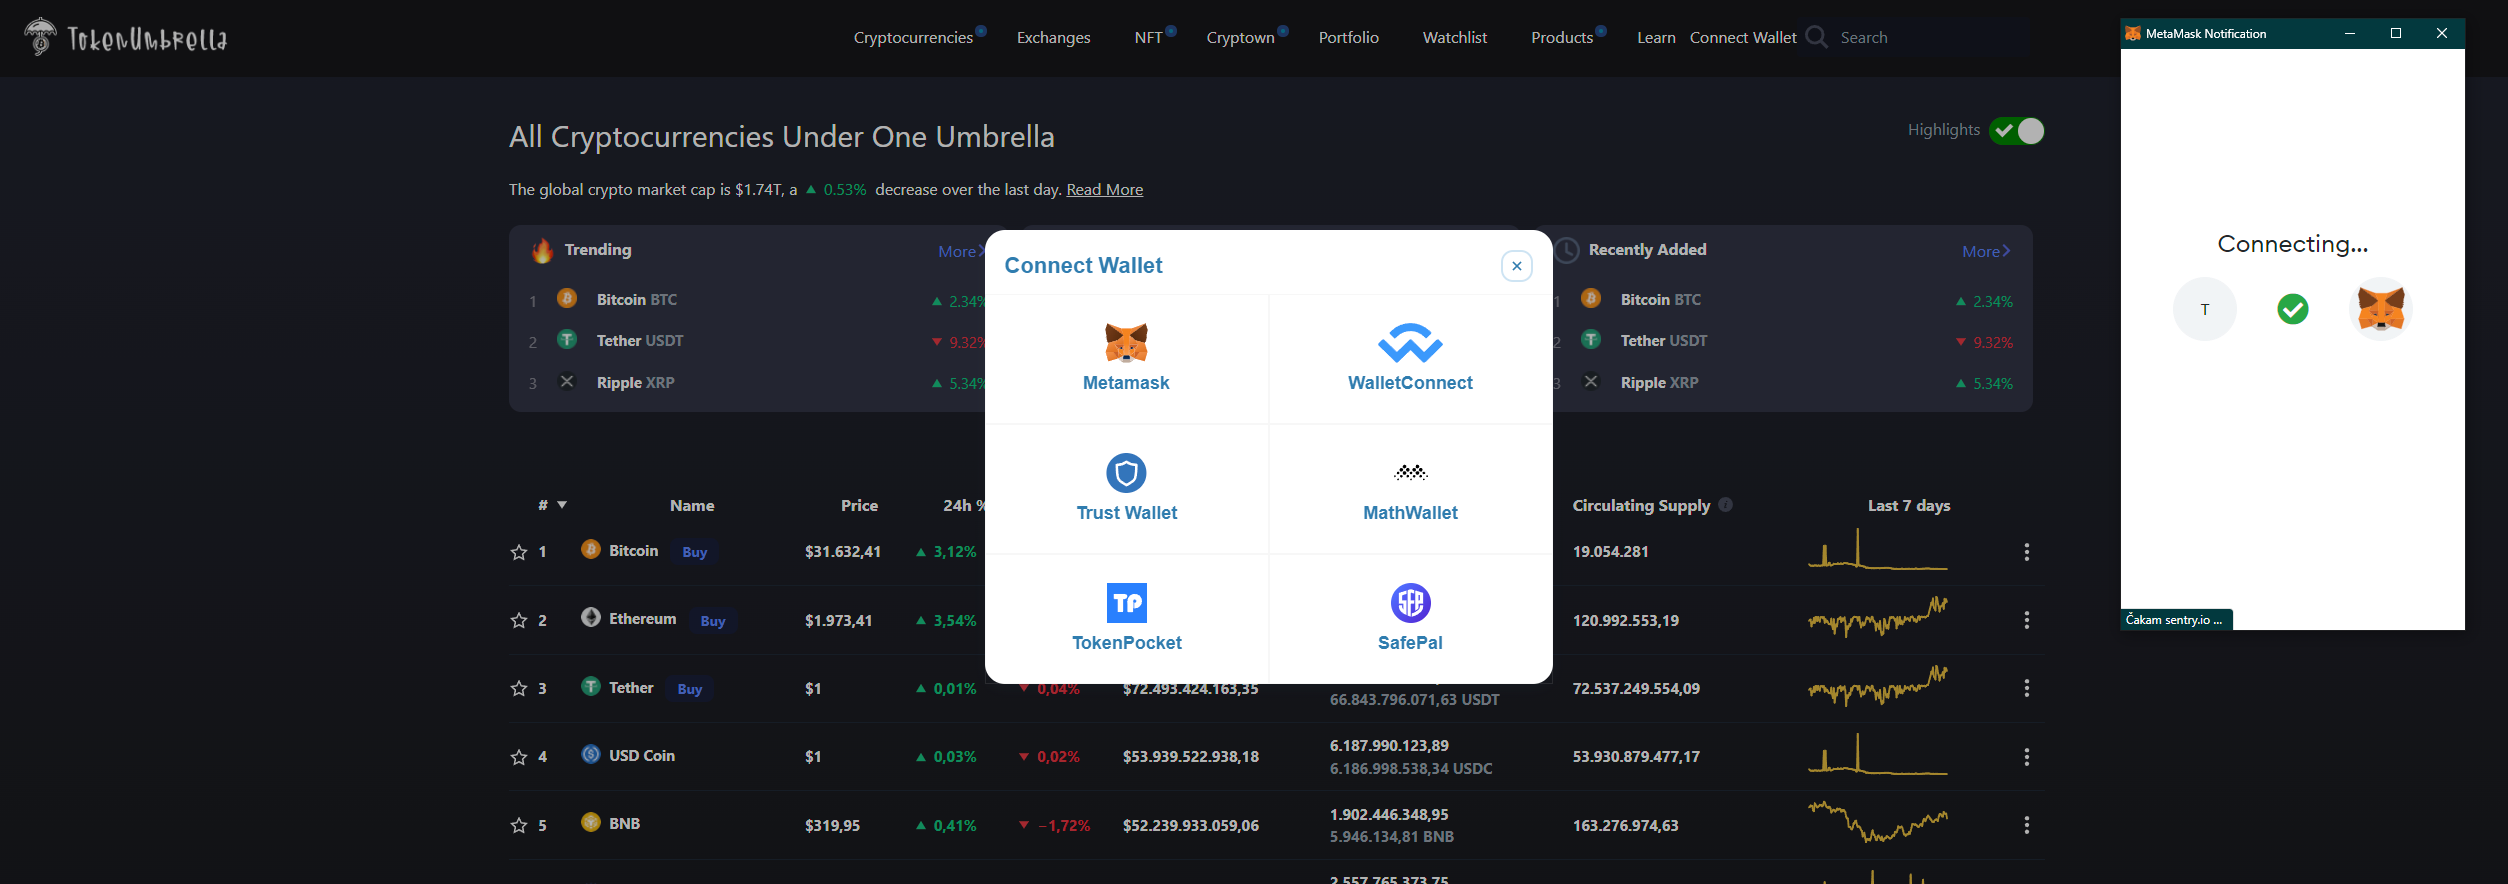Open Ripple XRP in the Recently Added list
2508x884 pixels.
[1659, 383]
